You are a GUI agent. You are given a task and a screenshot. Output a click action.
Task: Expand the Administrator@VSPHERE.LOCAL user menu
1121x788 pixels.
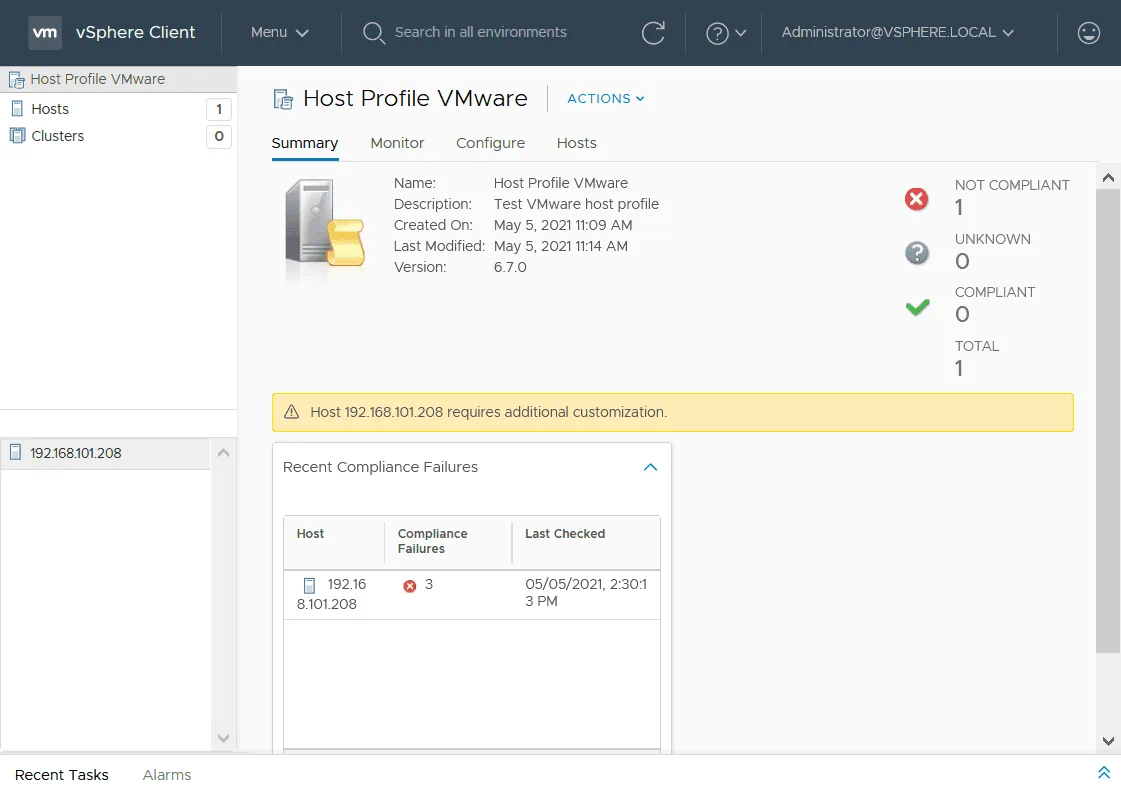[897, 33]
